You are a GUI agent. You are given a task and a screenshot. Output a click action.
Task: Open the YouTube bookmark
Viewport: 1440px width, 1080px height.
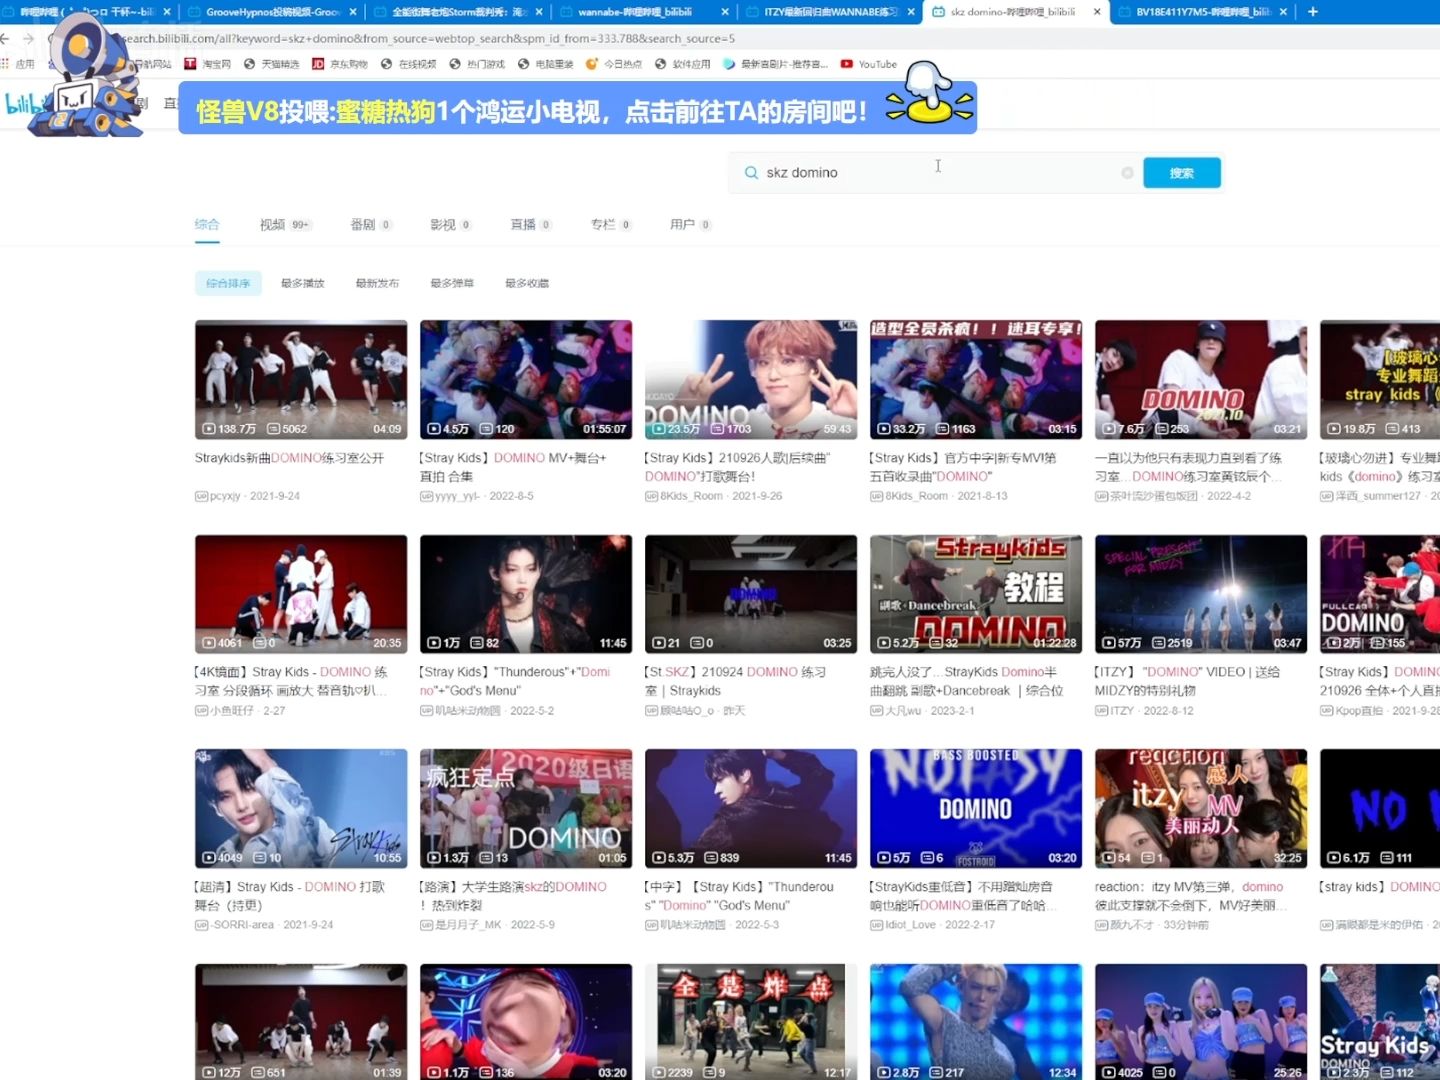coord(869,64)
